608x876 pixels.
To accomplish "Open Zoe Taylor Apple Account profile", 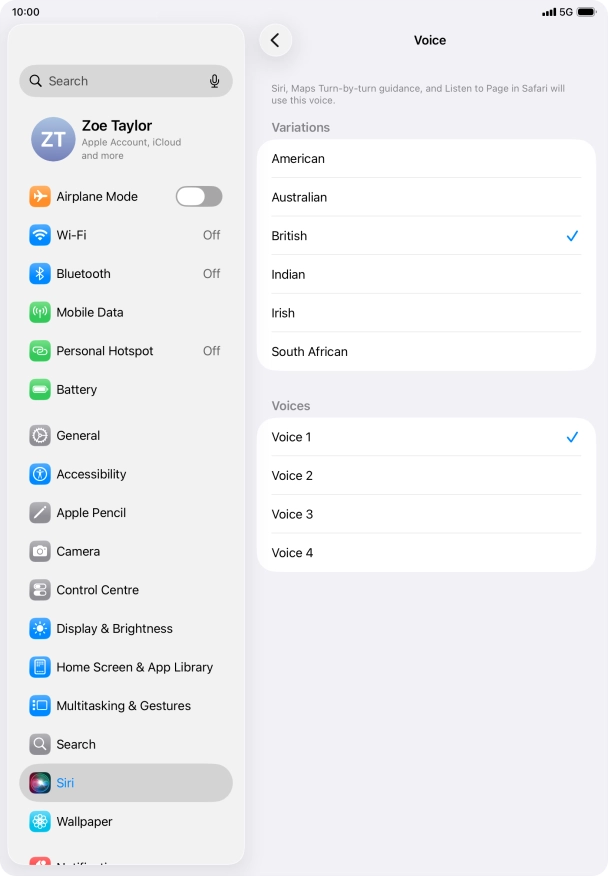I will click(x=126, y=139).
